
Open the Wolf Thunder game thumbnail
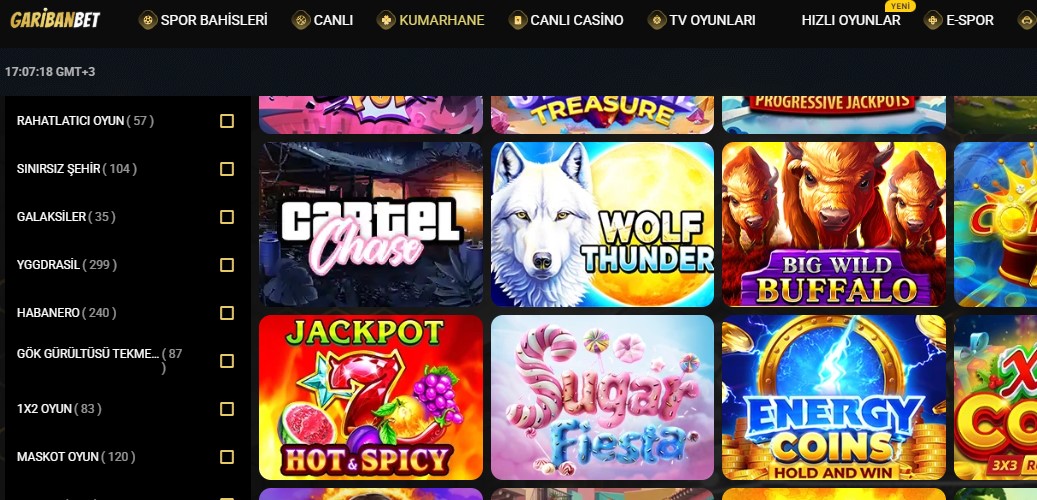coord(602,224)
